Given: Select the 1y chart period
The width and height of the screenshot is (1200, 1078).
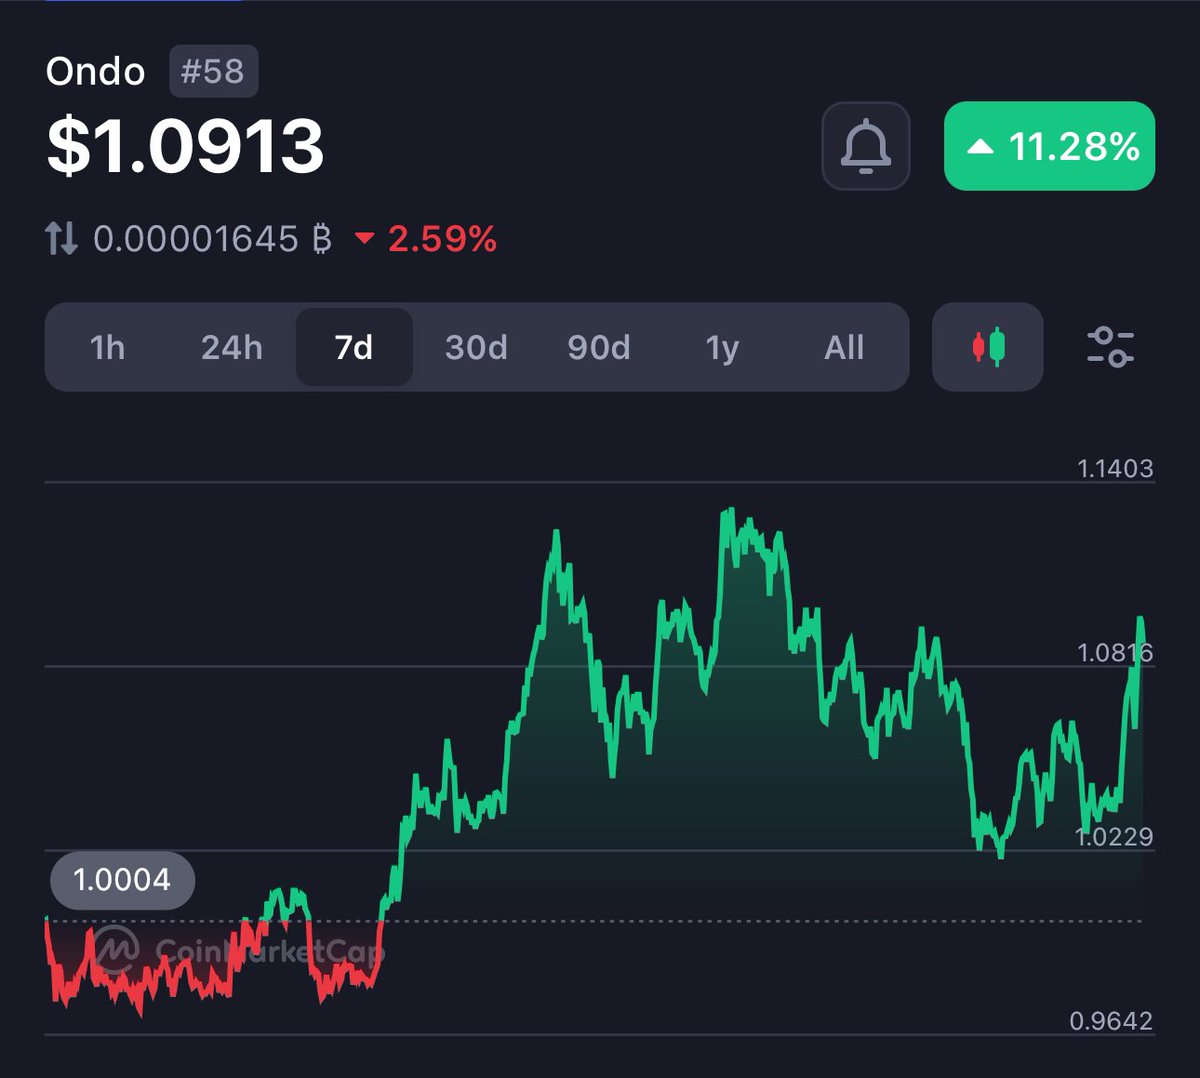Looking at the screenshot, I should click(x=723, y=347).
